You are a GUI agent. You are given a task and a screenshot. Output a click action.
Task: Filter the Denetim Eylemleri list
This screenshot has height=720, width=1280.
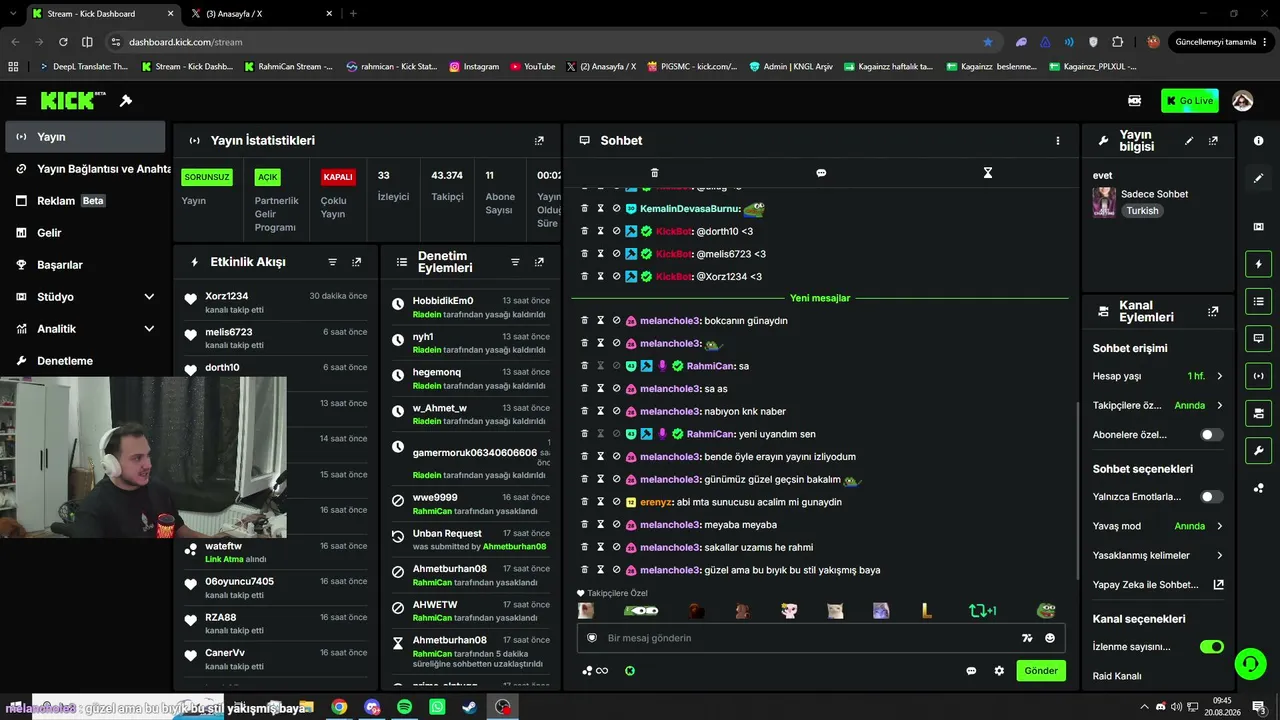pos(515,262)
